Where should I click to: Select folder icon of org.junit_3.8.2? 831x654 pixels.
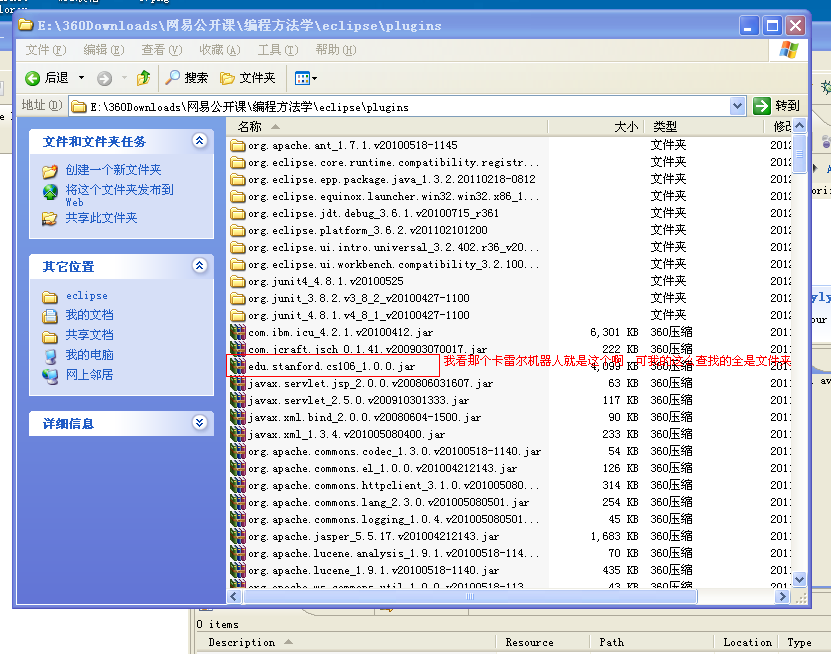pyautogui.click(x=238, y=298)
